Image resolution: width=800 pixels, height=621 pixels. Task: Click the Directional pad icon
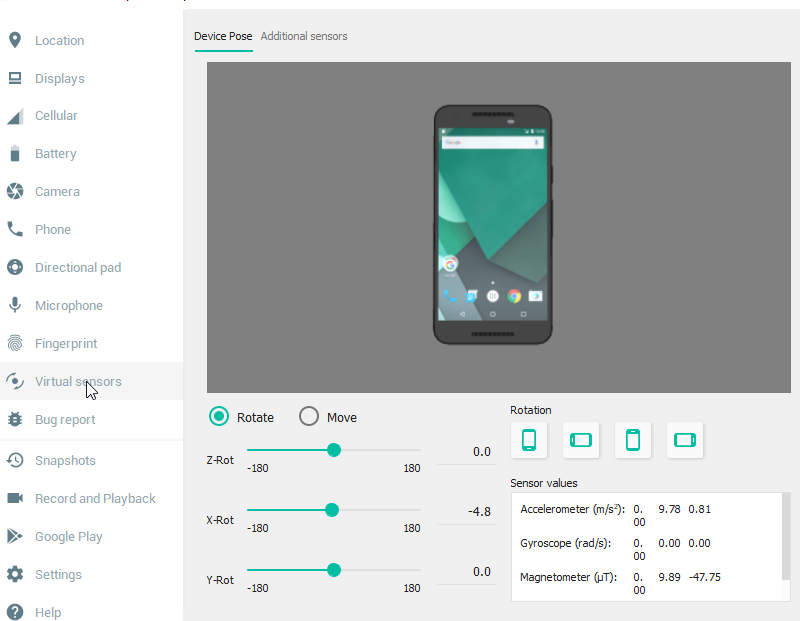click(x=15, y=267)
